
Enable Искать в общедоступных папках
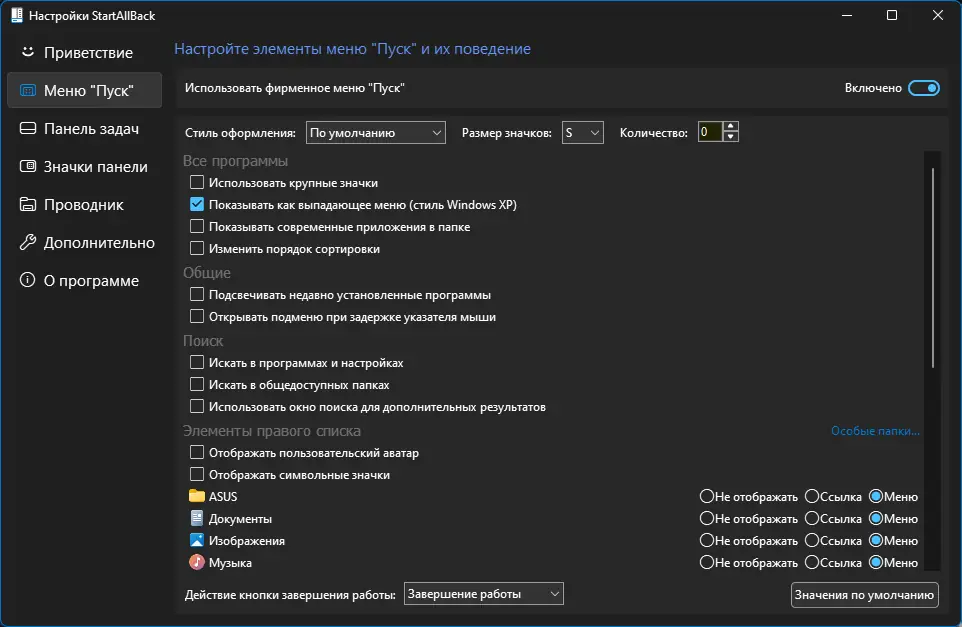pyautogui.click(x=196, y=385)
